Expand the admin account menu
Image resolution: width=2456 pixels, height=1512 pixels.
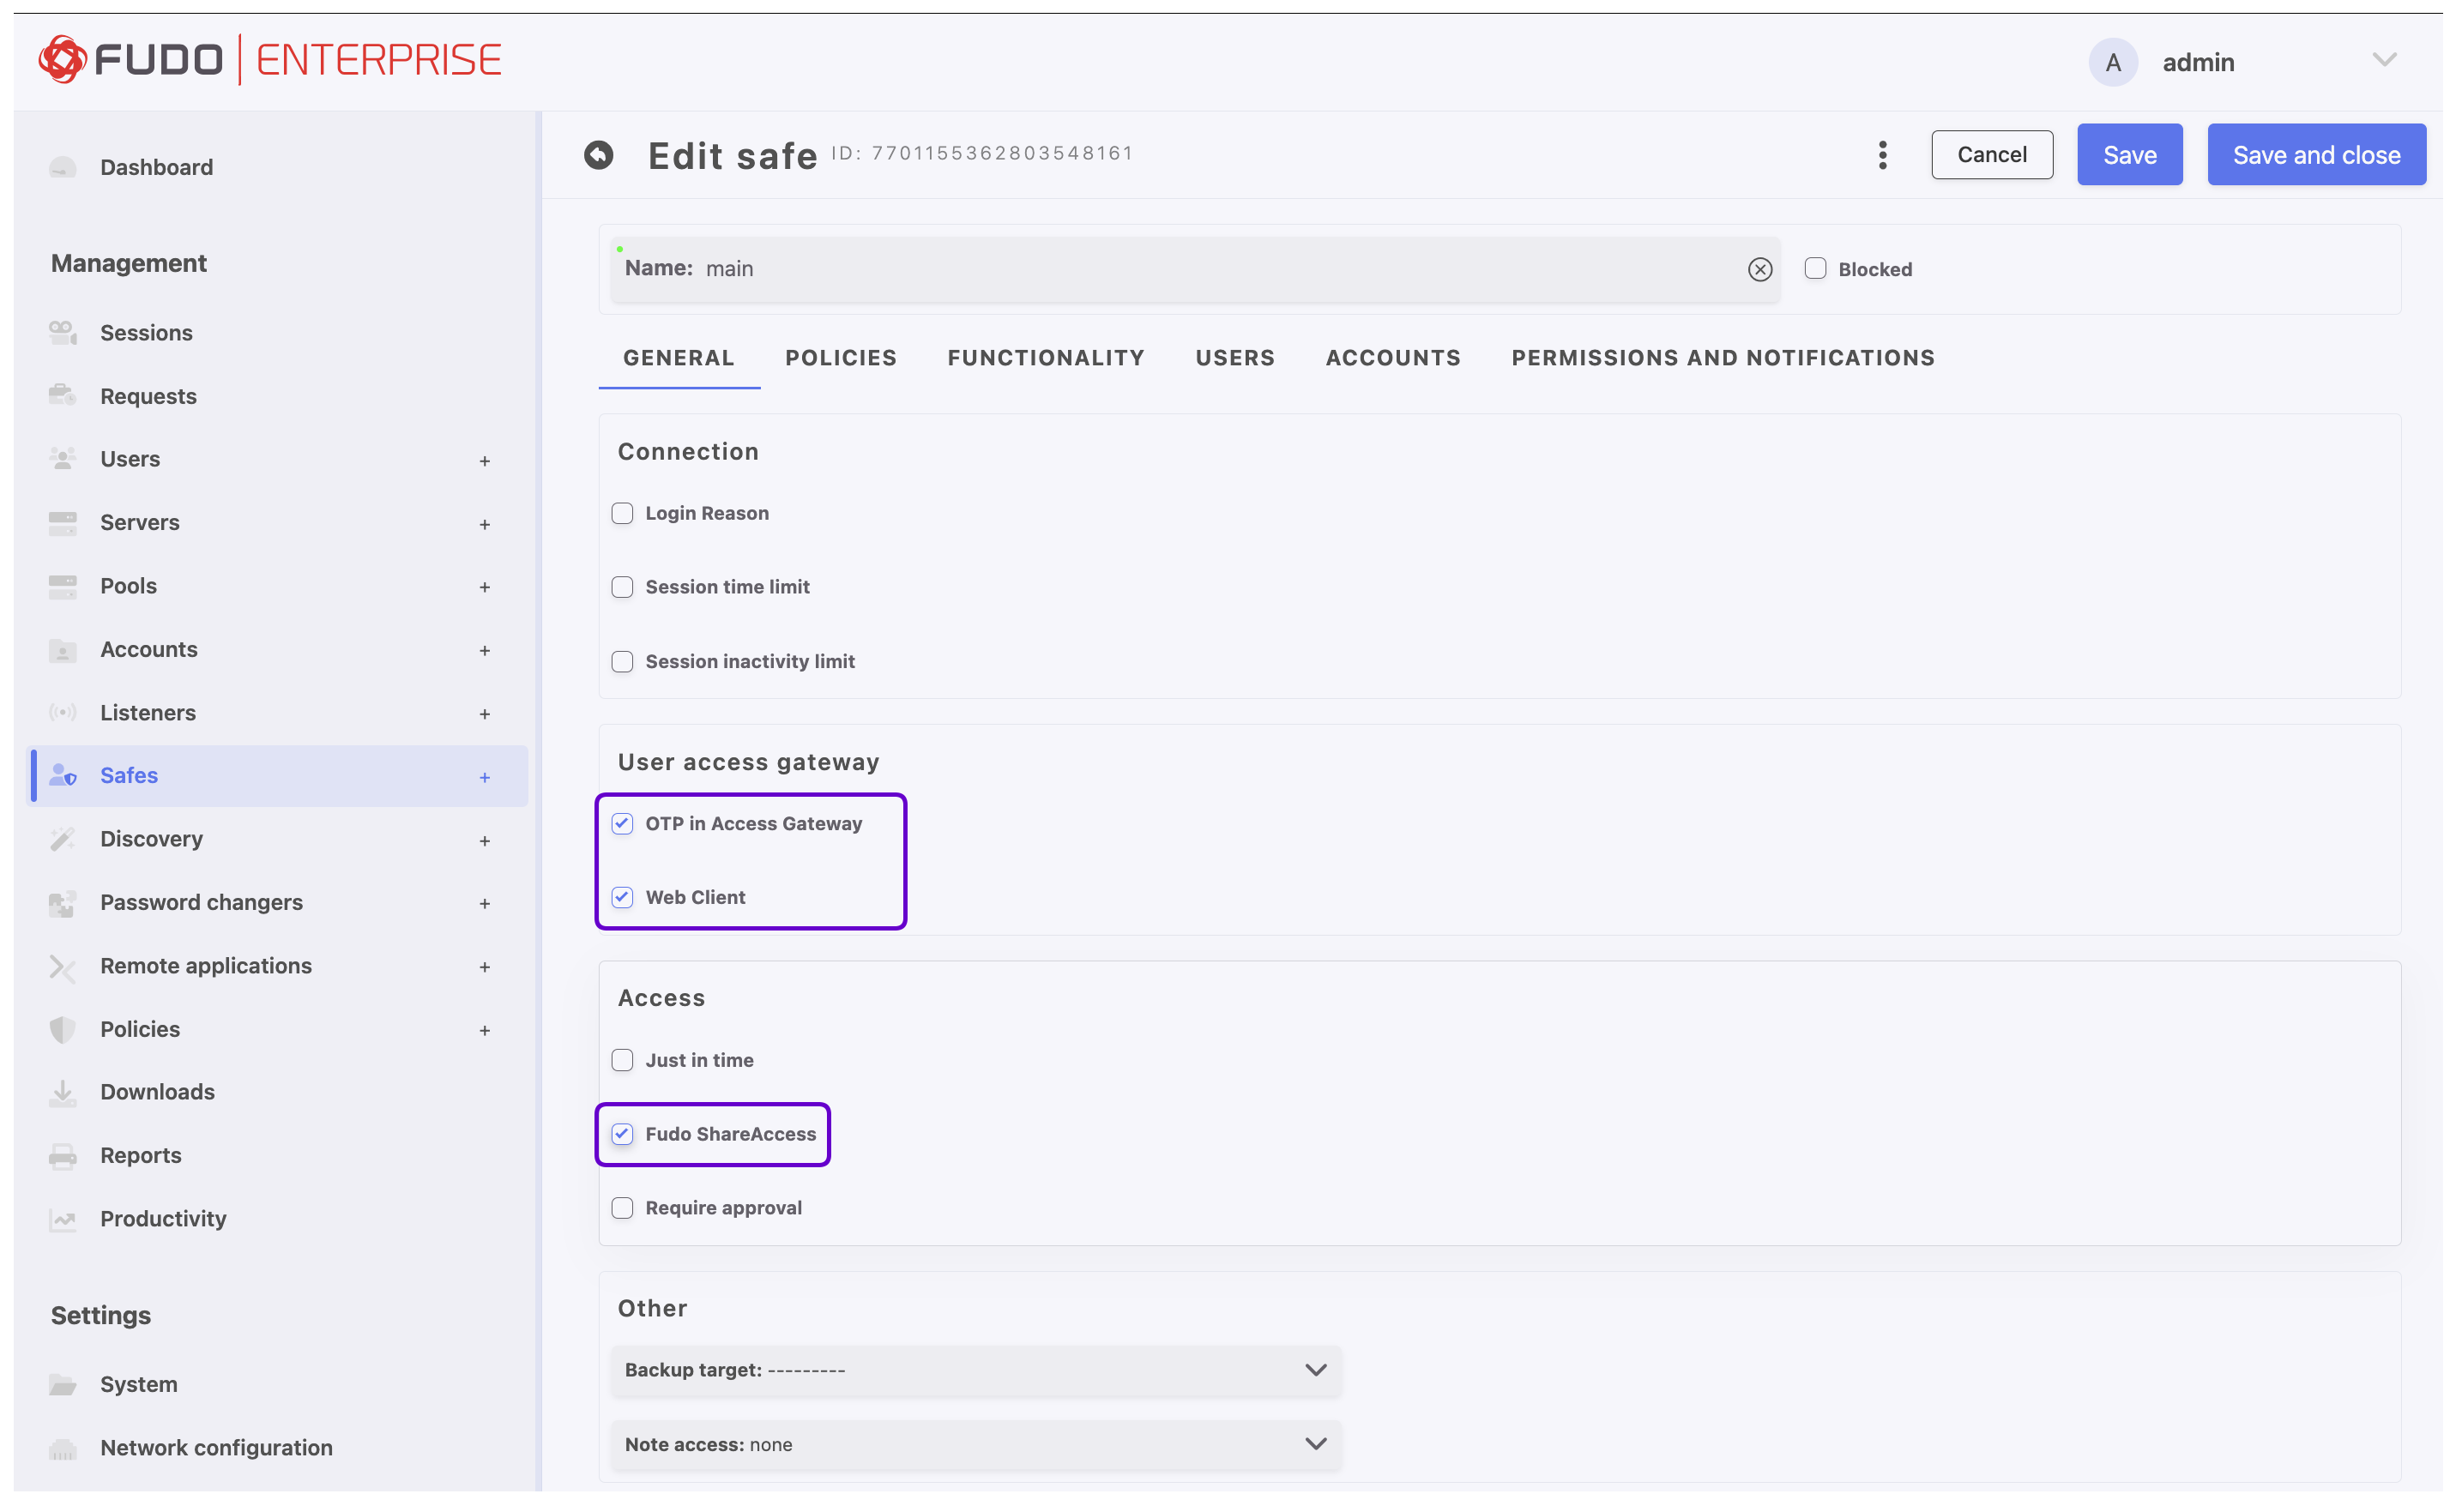pyautogui.click(x=2386, y=61)
